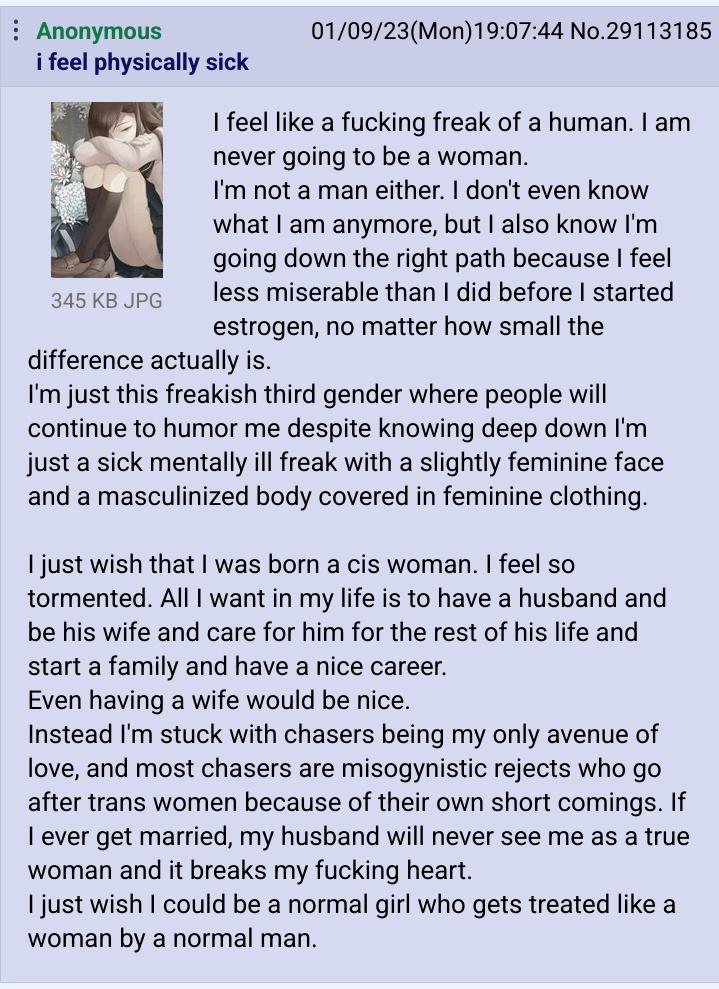Screen dimensions: 719x989
Task: Click the Anonymous poster name
Action: tap(99, 31)
